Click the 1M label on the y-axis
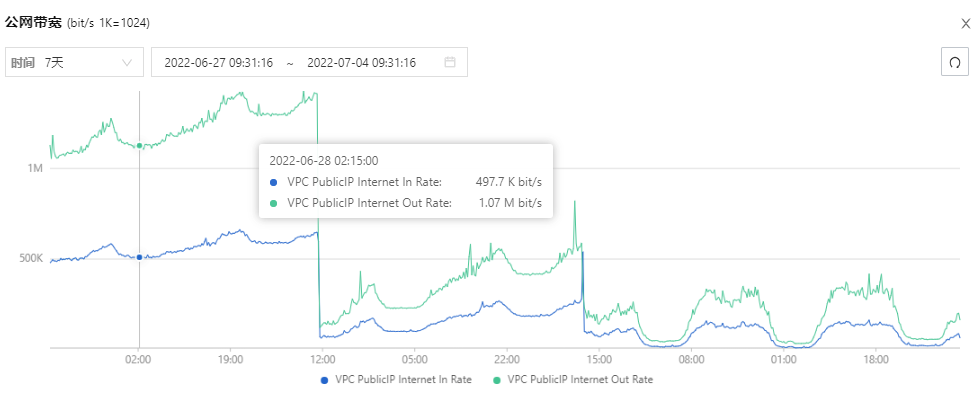This screenshot has width=978, height=406. 35,168
